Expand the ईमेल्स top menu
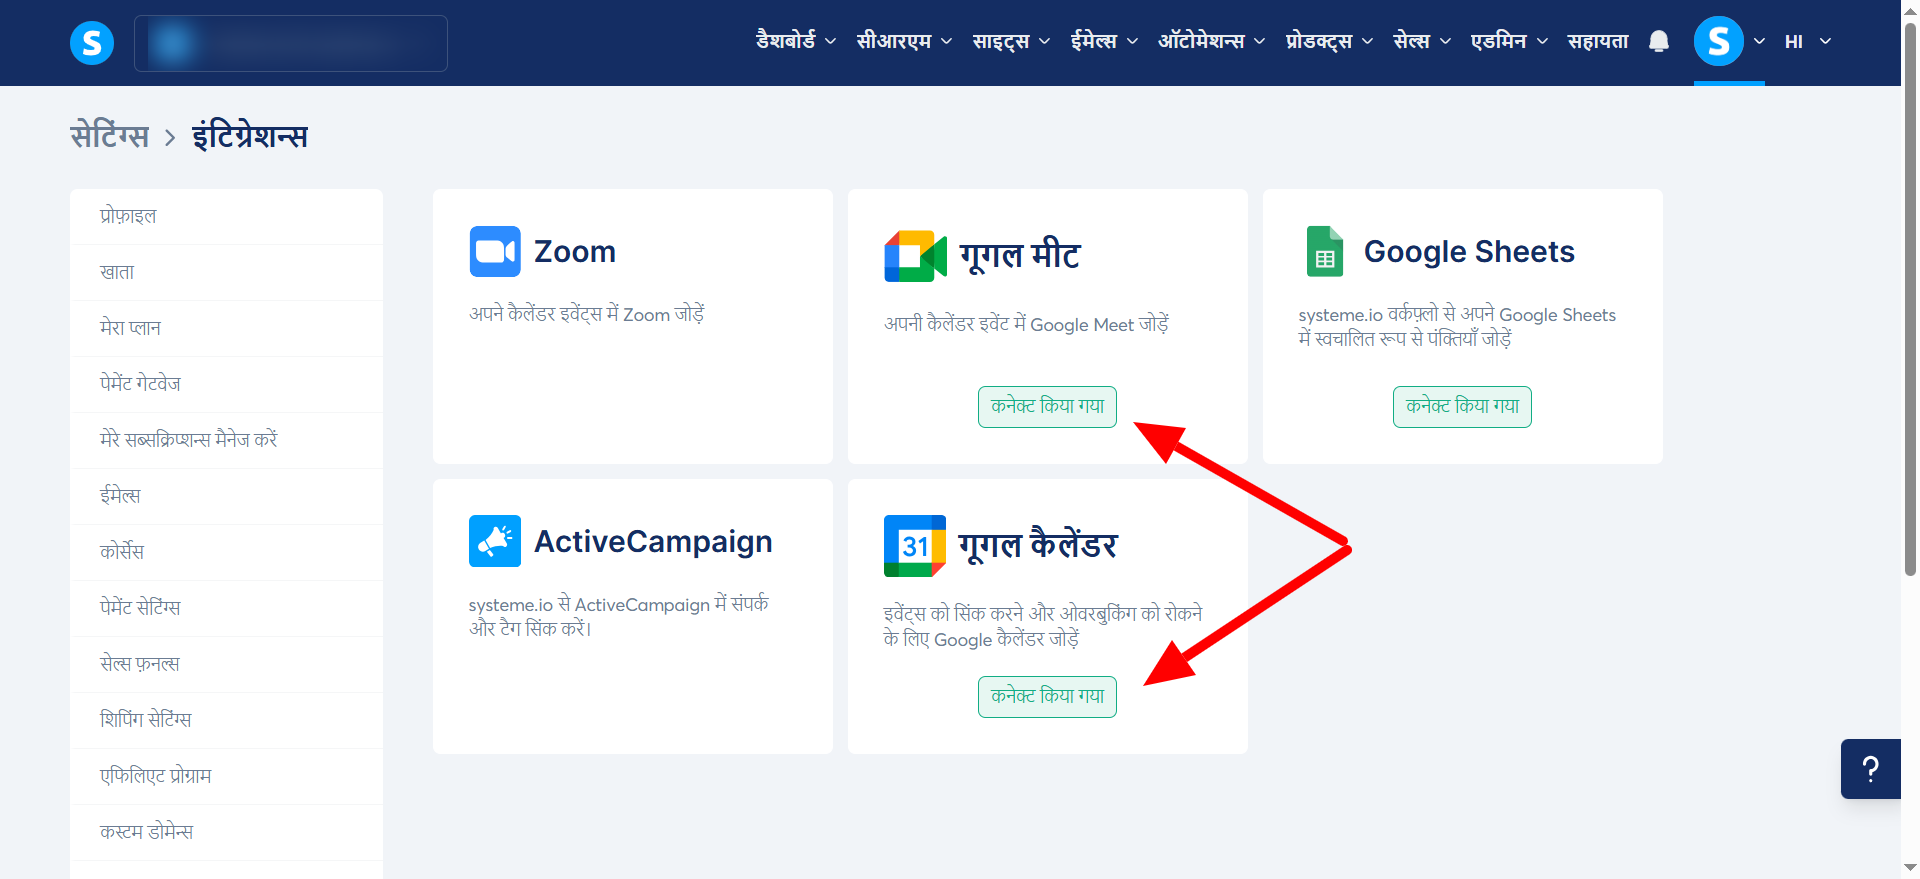The image size is (1920, 879). tap(1104, 41)
